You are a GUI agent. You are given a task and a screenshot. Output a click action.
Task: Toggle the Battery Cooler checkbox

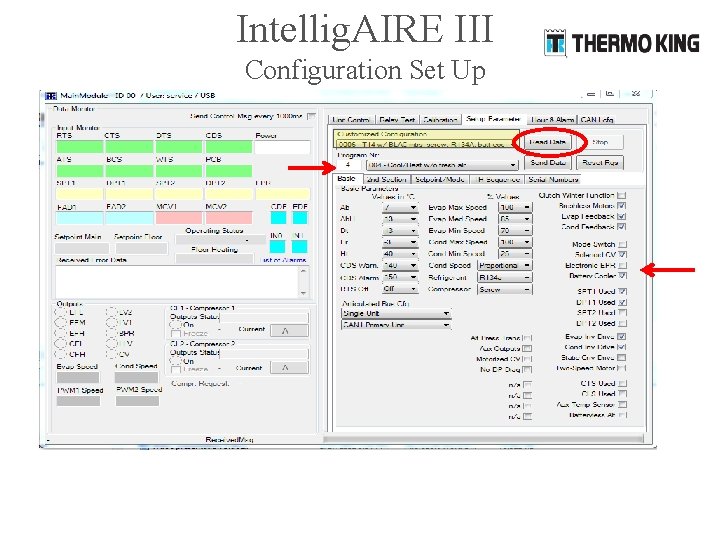point(622,276)
